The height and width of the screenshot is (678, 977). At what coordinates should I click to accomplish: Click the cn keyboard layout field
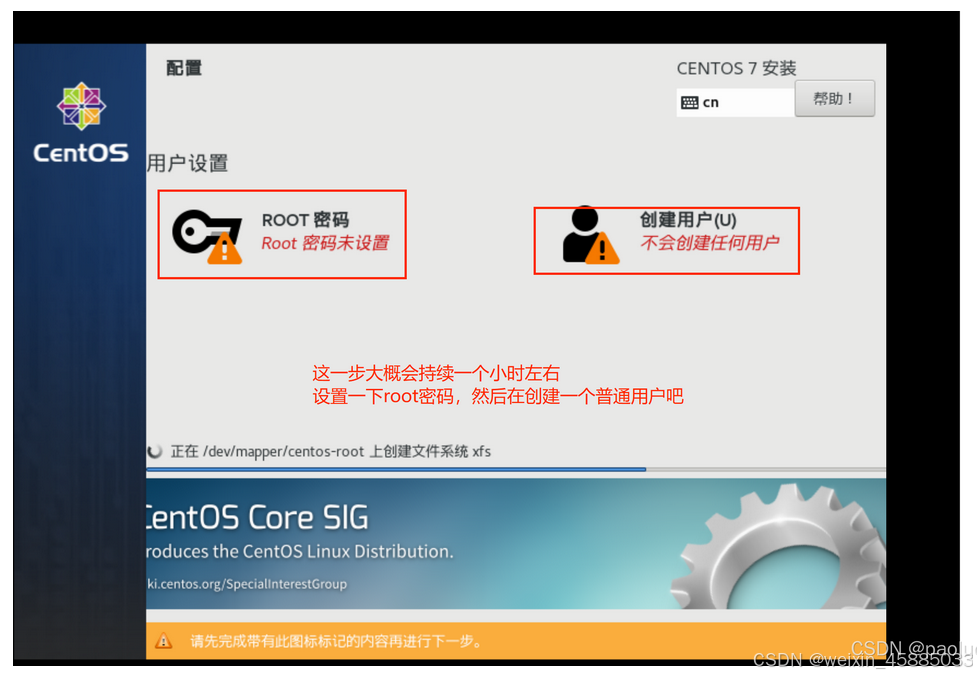pos(735,102)
